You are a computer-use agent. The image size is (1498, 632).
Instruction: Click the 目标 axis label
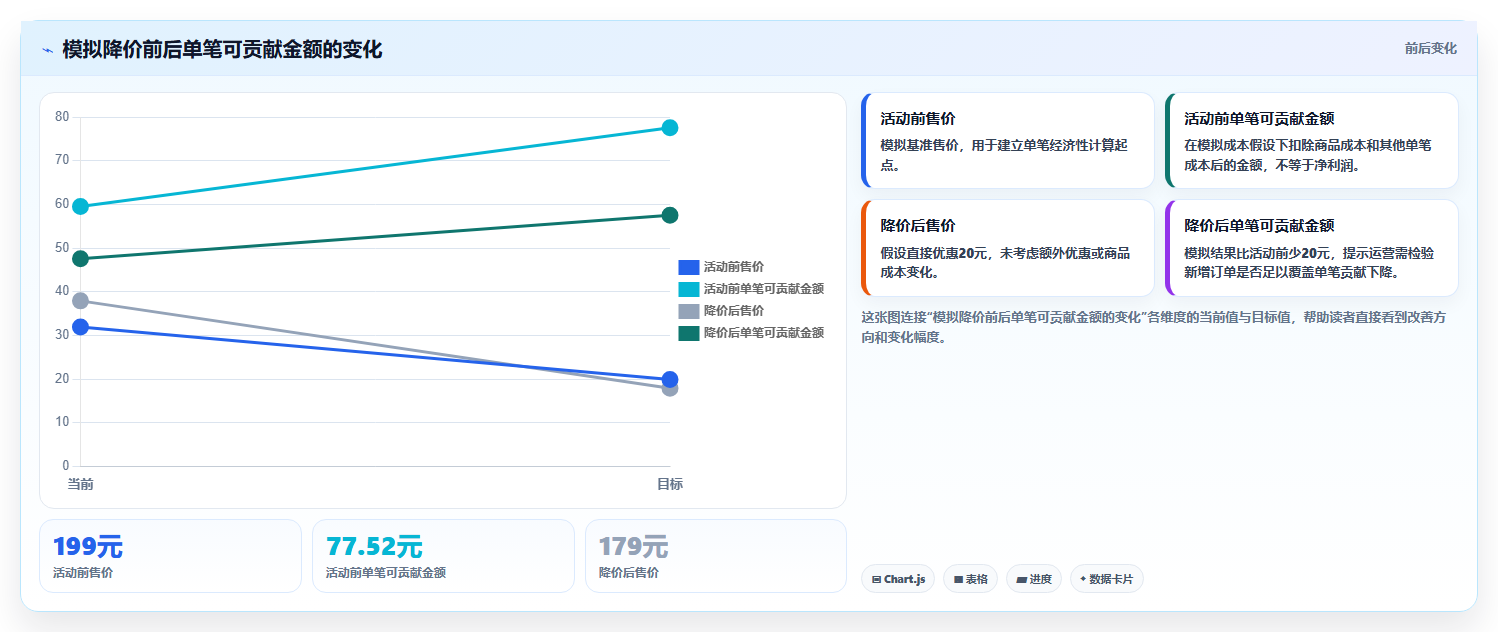coord(670,484)
